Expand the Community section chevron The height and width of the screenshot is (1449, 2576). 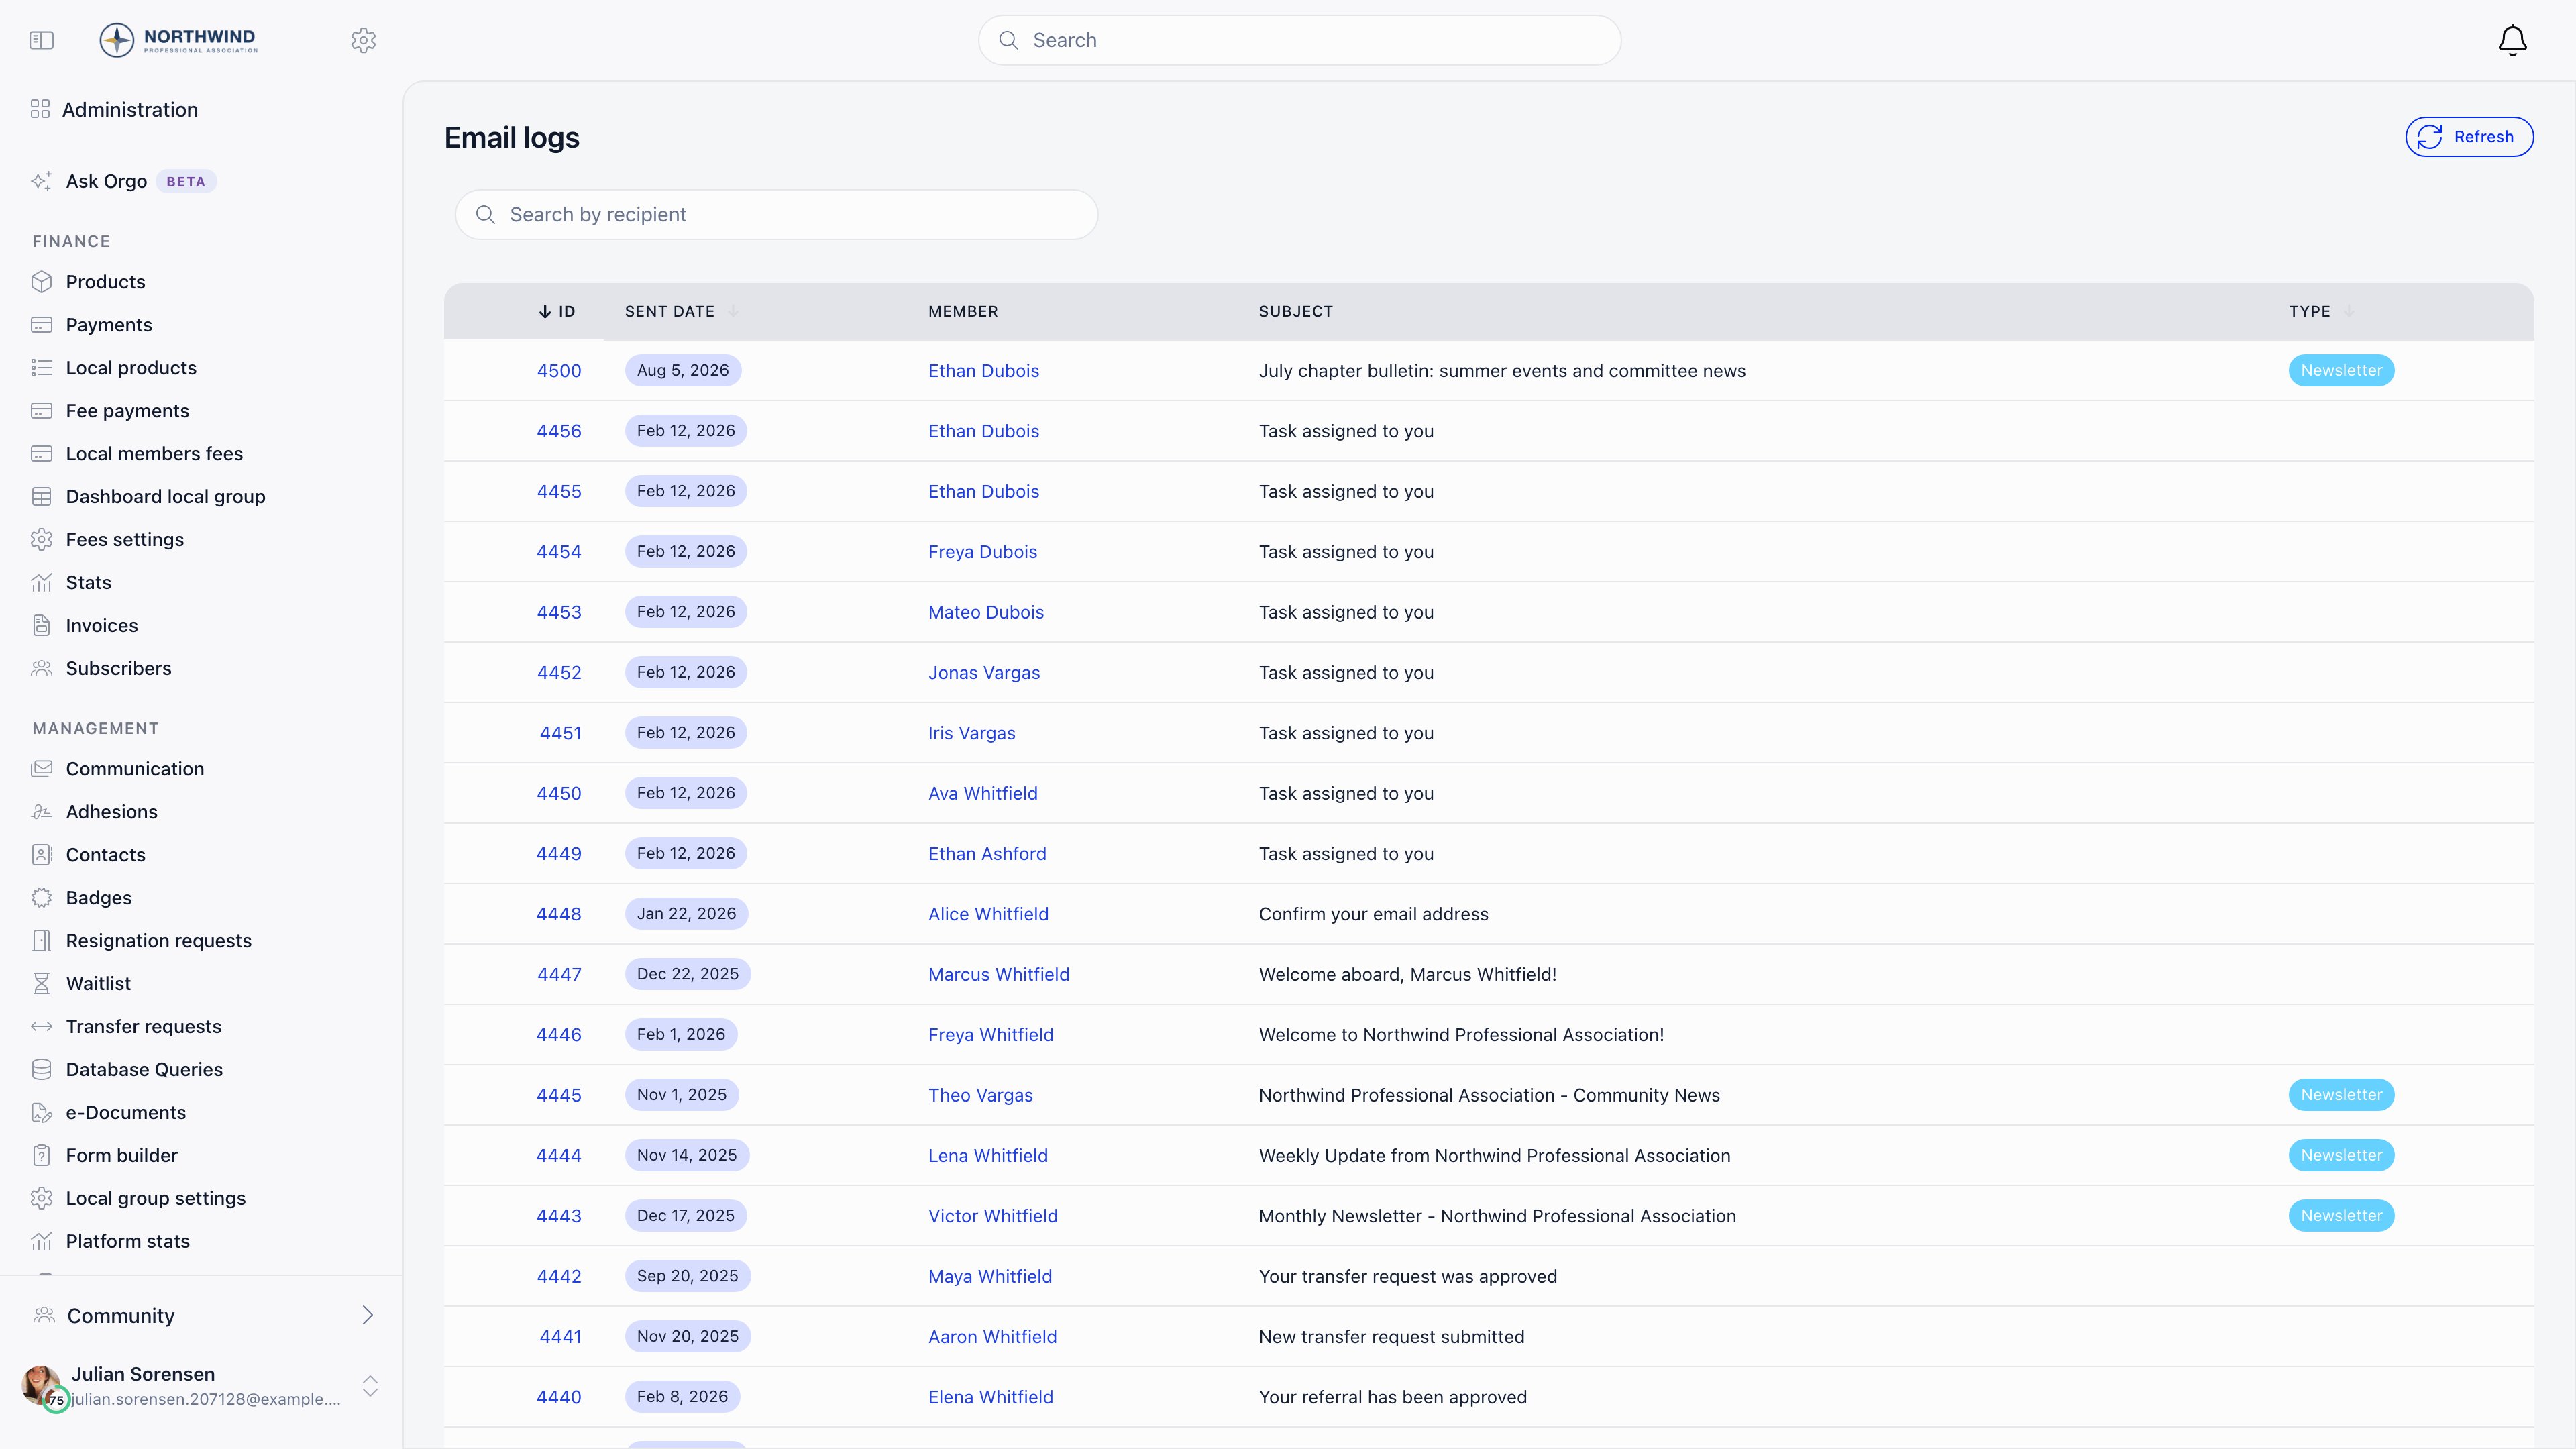367,1315
